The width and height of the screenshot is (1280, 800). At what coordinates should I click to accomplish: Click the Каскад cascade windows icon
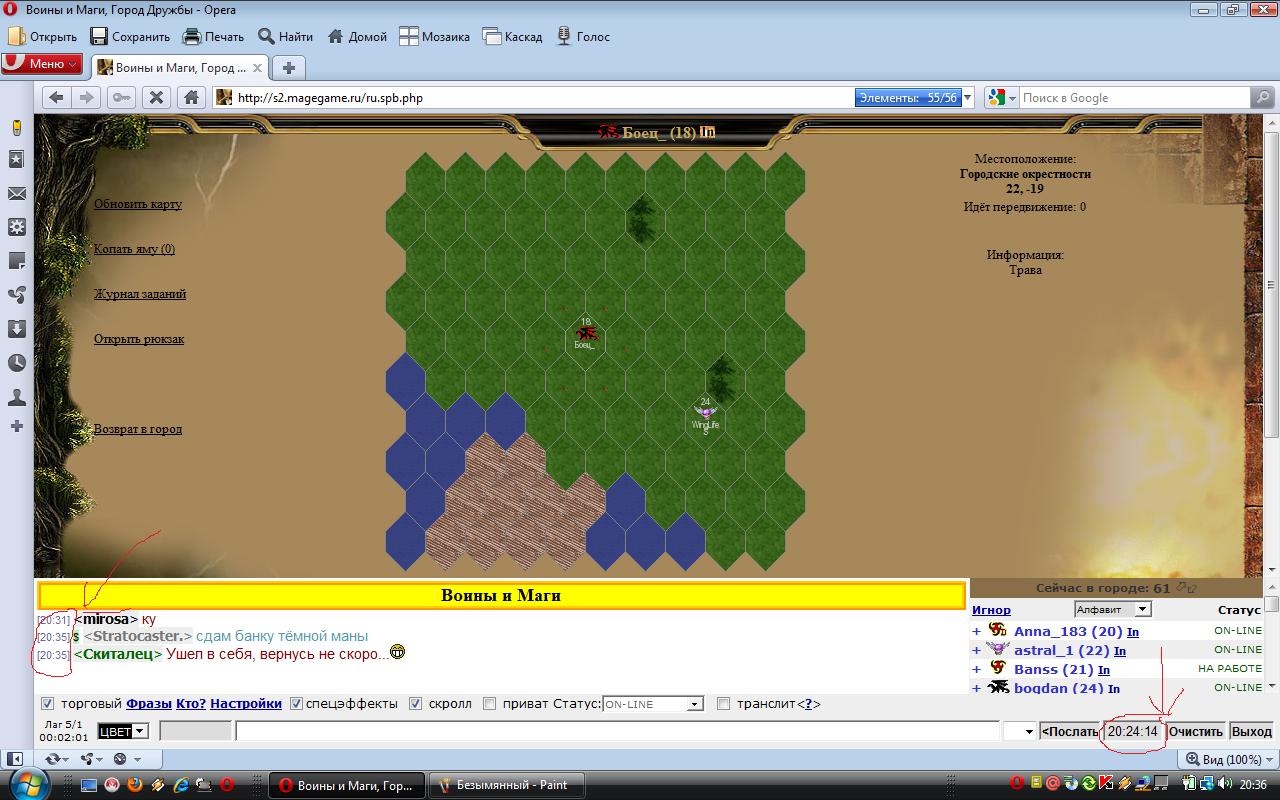pyautogui.click(x=492, y=36)
